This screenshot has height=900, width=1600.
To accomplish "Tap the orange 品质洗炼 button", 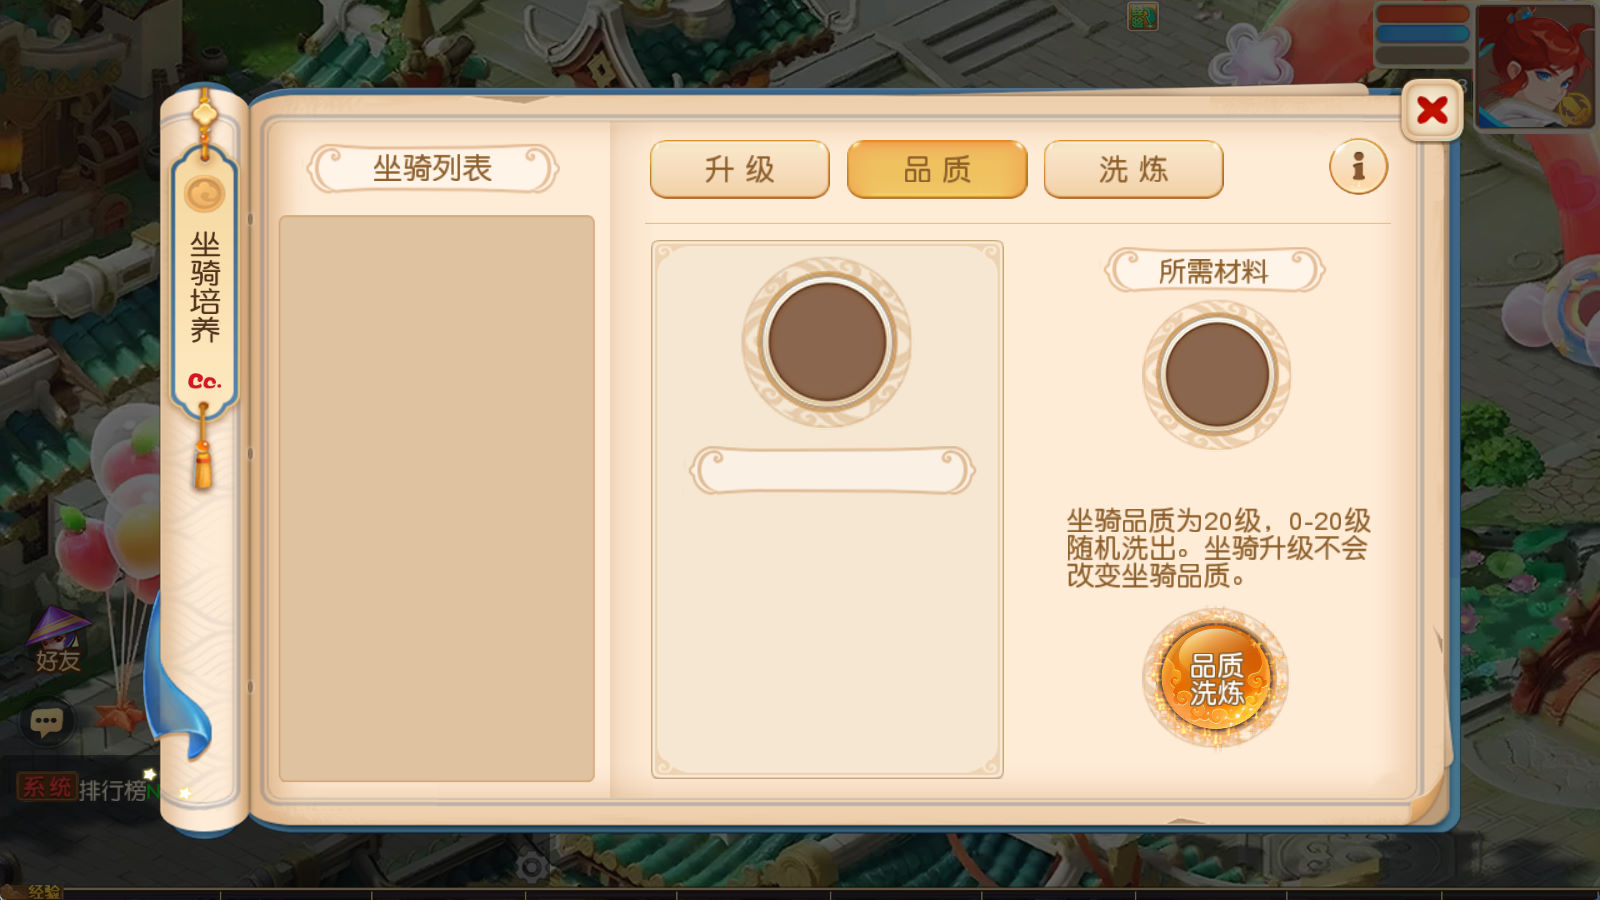I will click(x=1216, y=679).
